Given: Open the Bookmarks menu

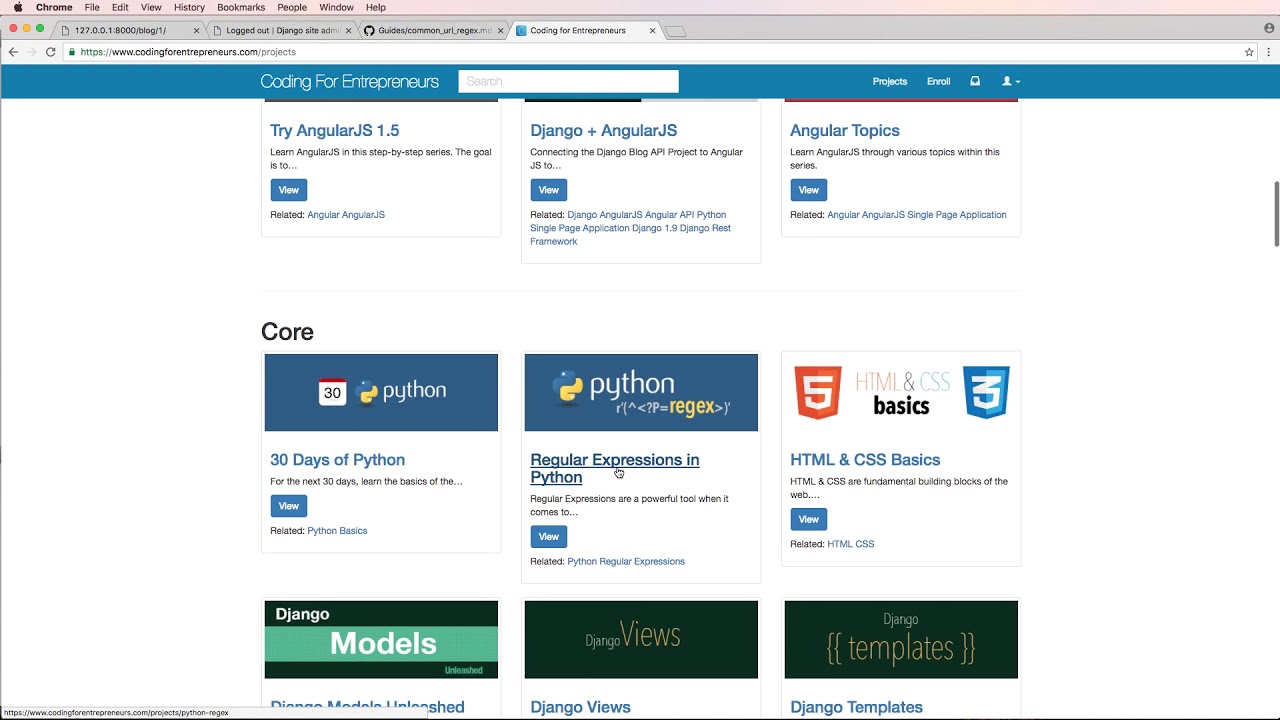Looking at the screenshot, I should (241, 7).
